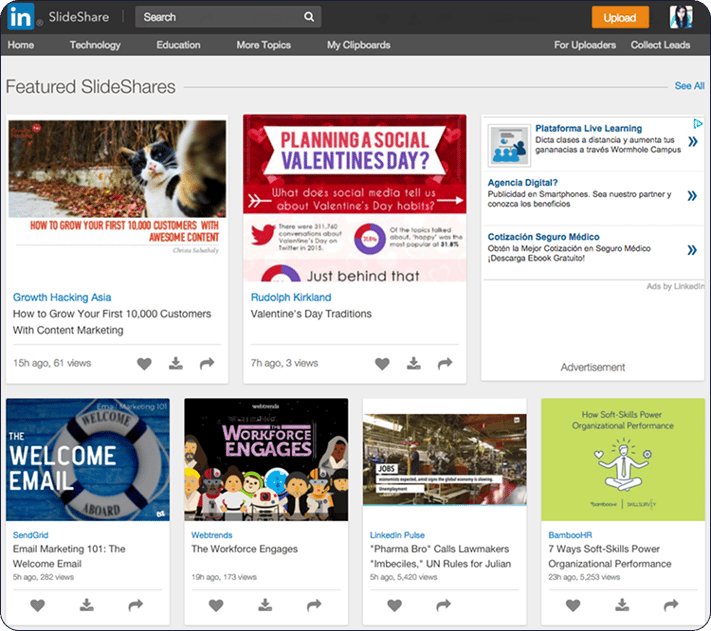
Task: Open '7 Ways Soft-Skills Power' title
Action: tap(609, 556)
